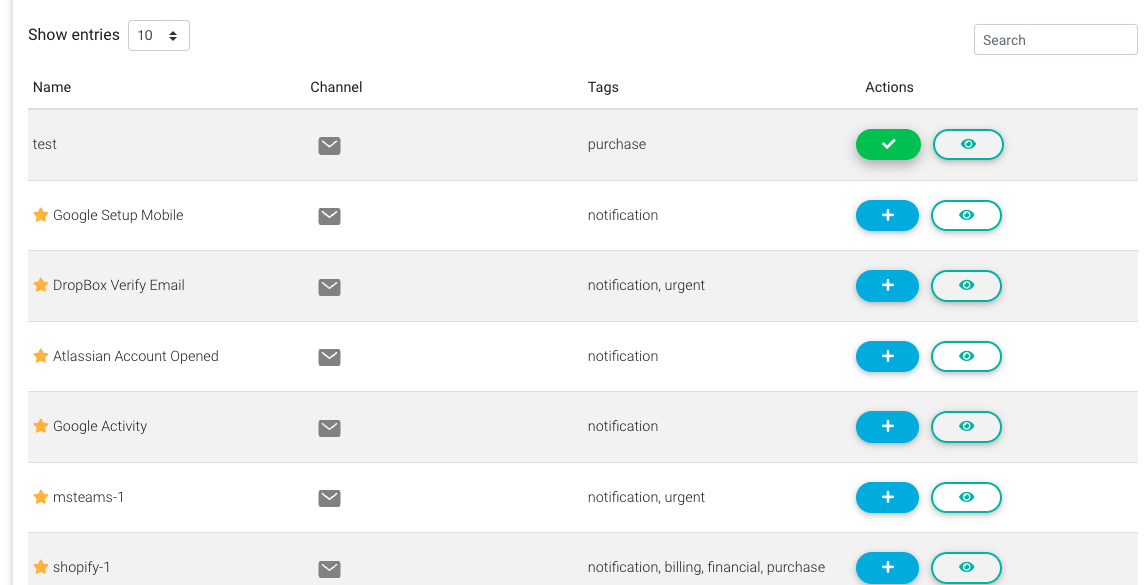The image size is (1145, 585).
Task: Add the Google Setup Mobile template
Action: tap(887, 215)
